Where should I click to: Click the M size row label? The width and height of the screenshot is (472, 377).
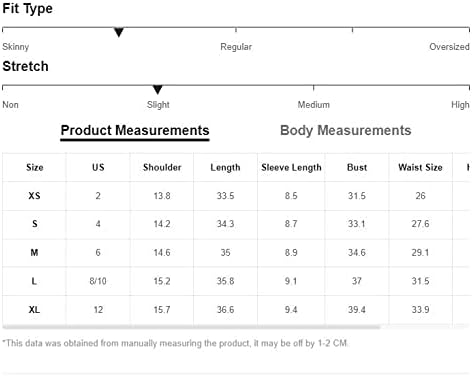tap(34, 253)
